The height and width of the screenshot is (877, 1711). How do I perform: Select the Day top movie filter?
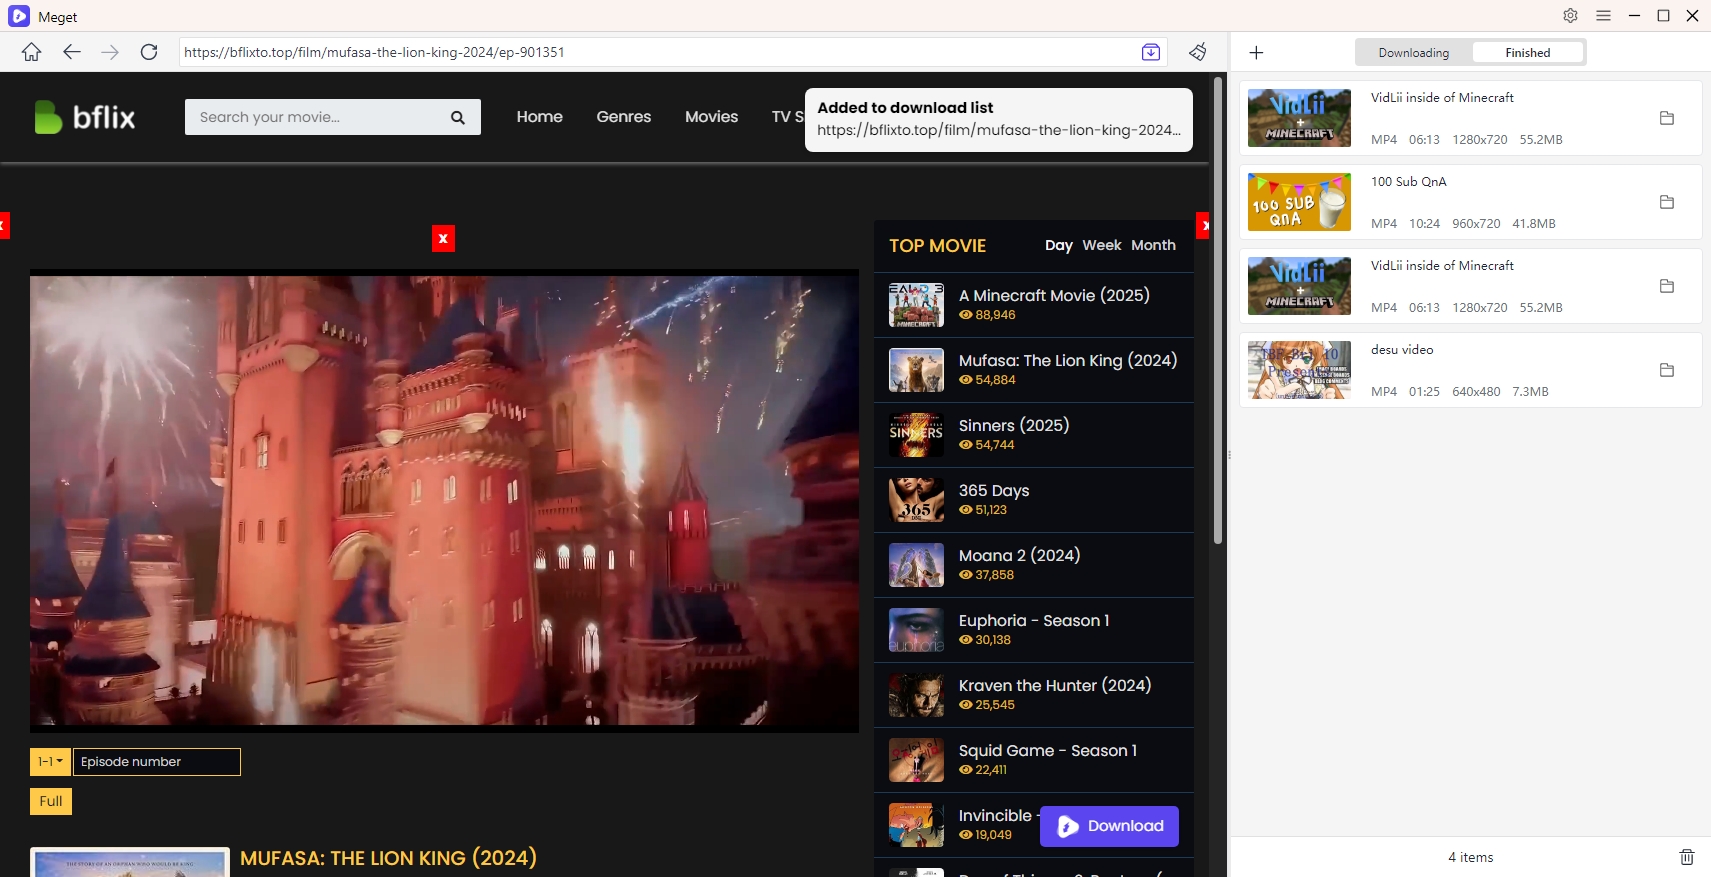click(x=1059, y=245)
